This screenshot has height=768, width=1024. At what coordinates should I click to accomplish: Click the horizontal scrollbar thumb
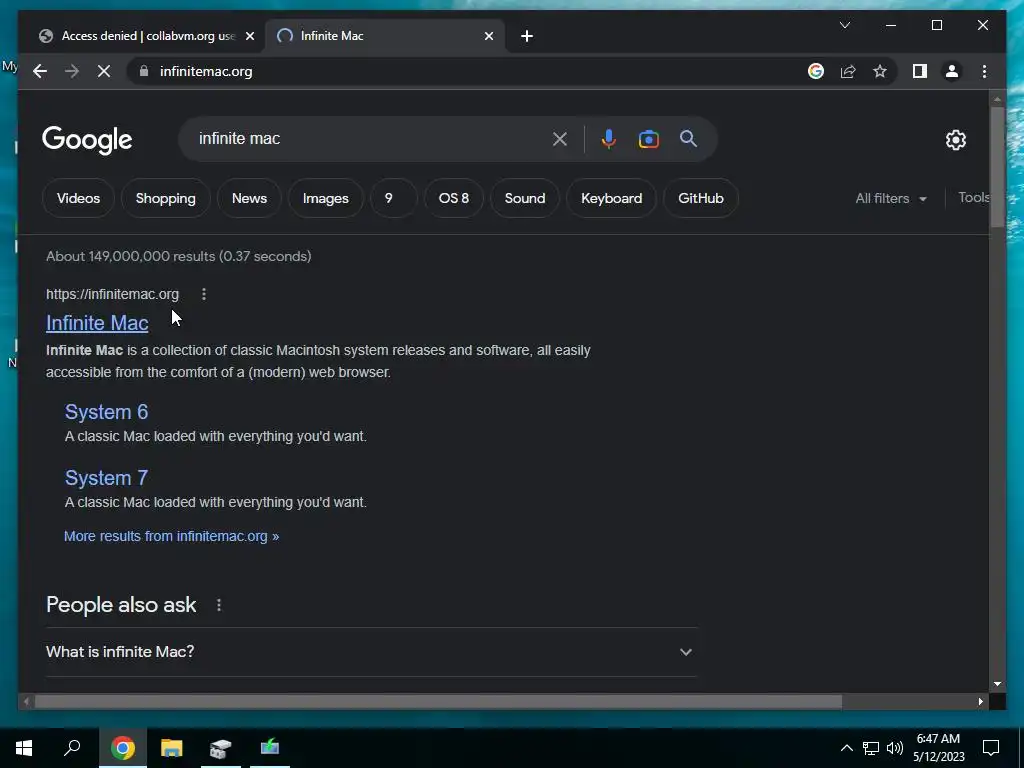click(x=438, y=702)
